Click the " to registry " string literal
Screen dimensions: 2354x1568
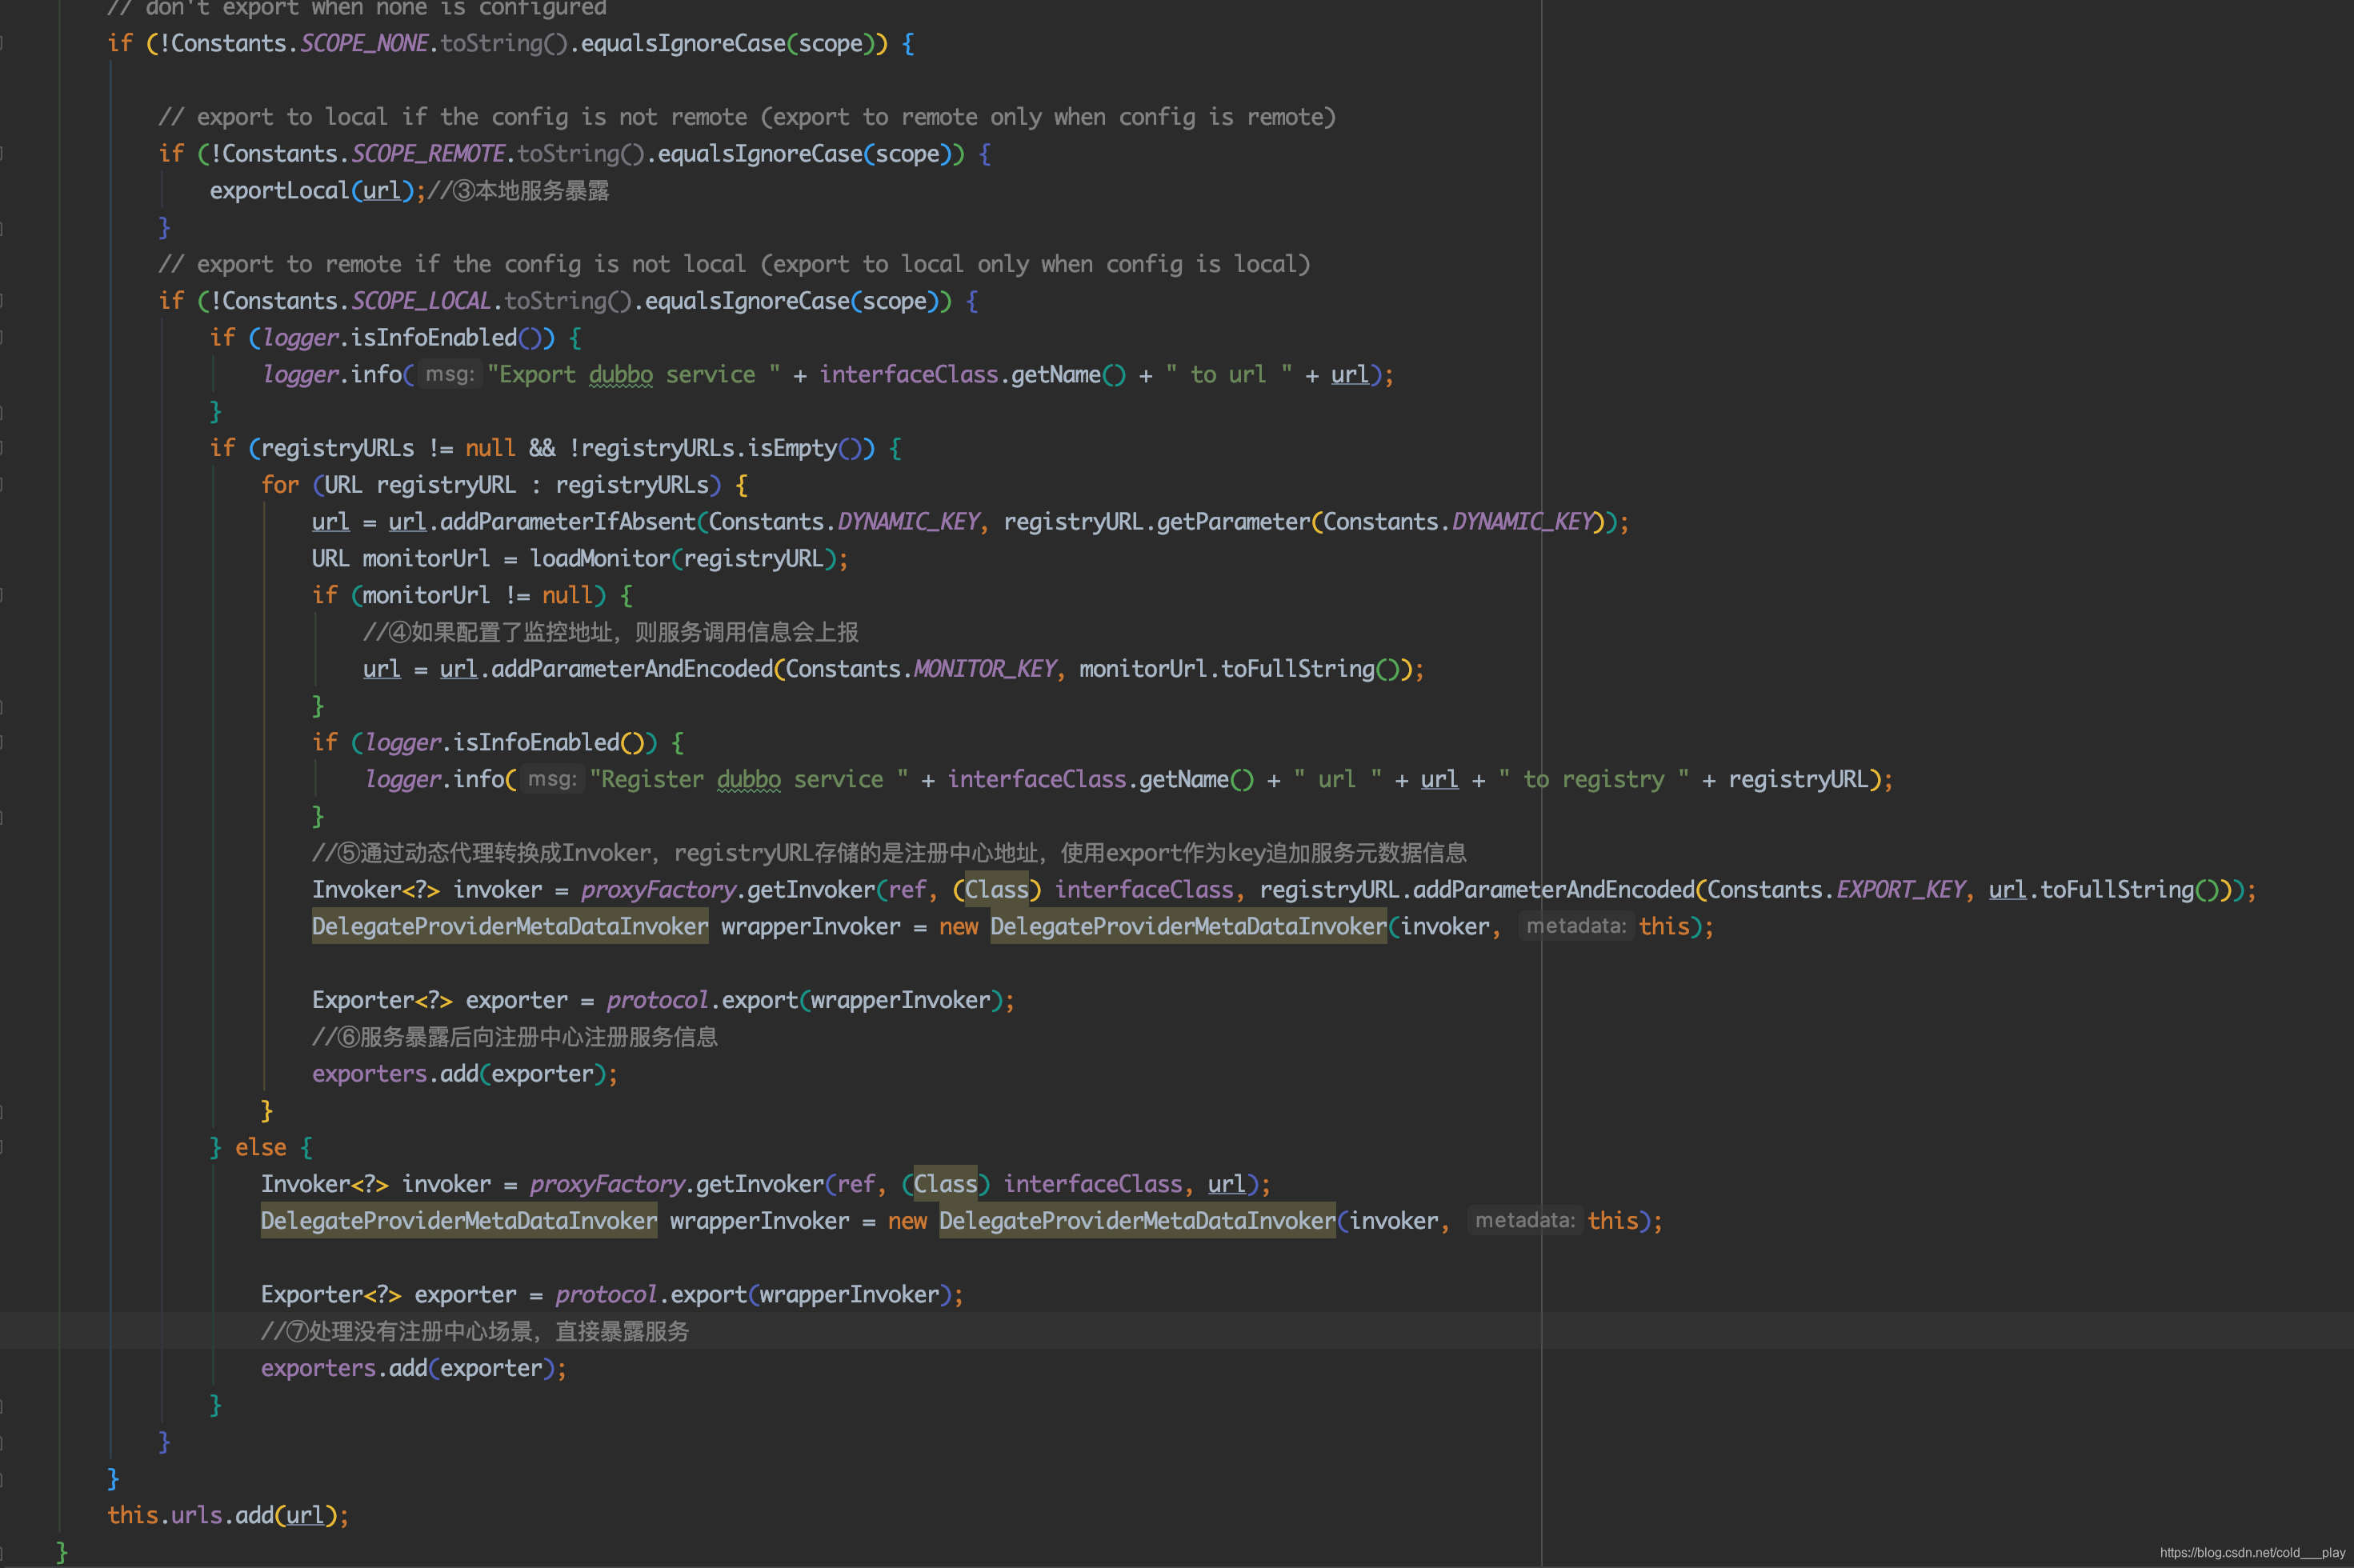(1594, 780)
